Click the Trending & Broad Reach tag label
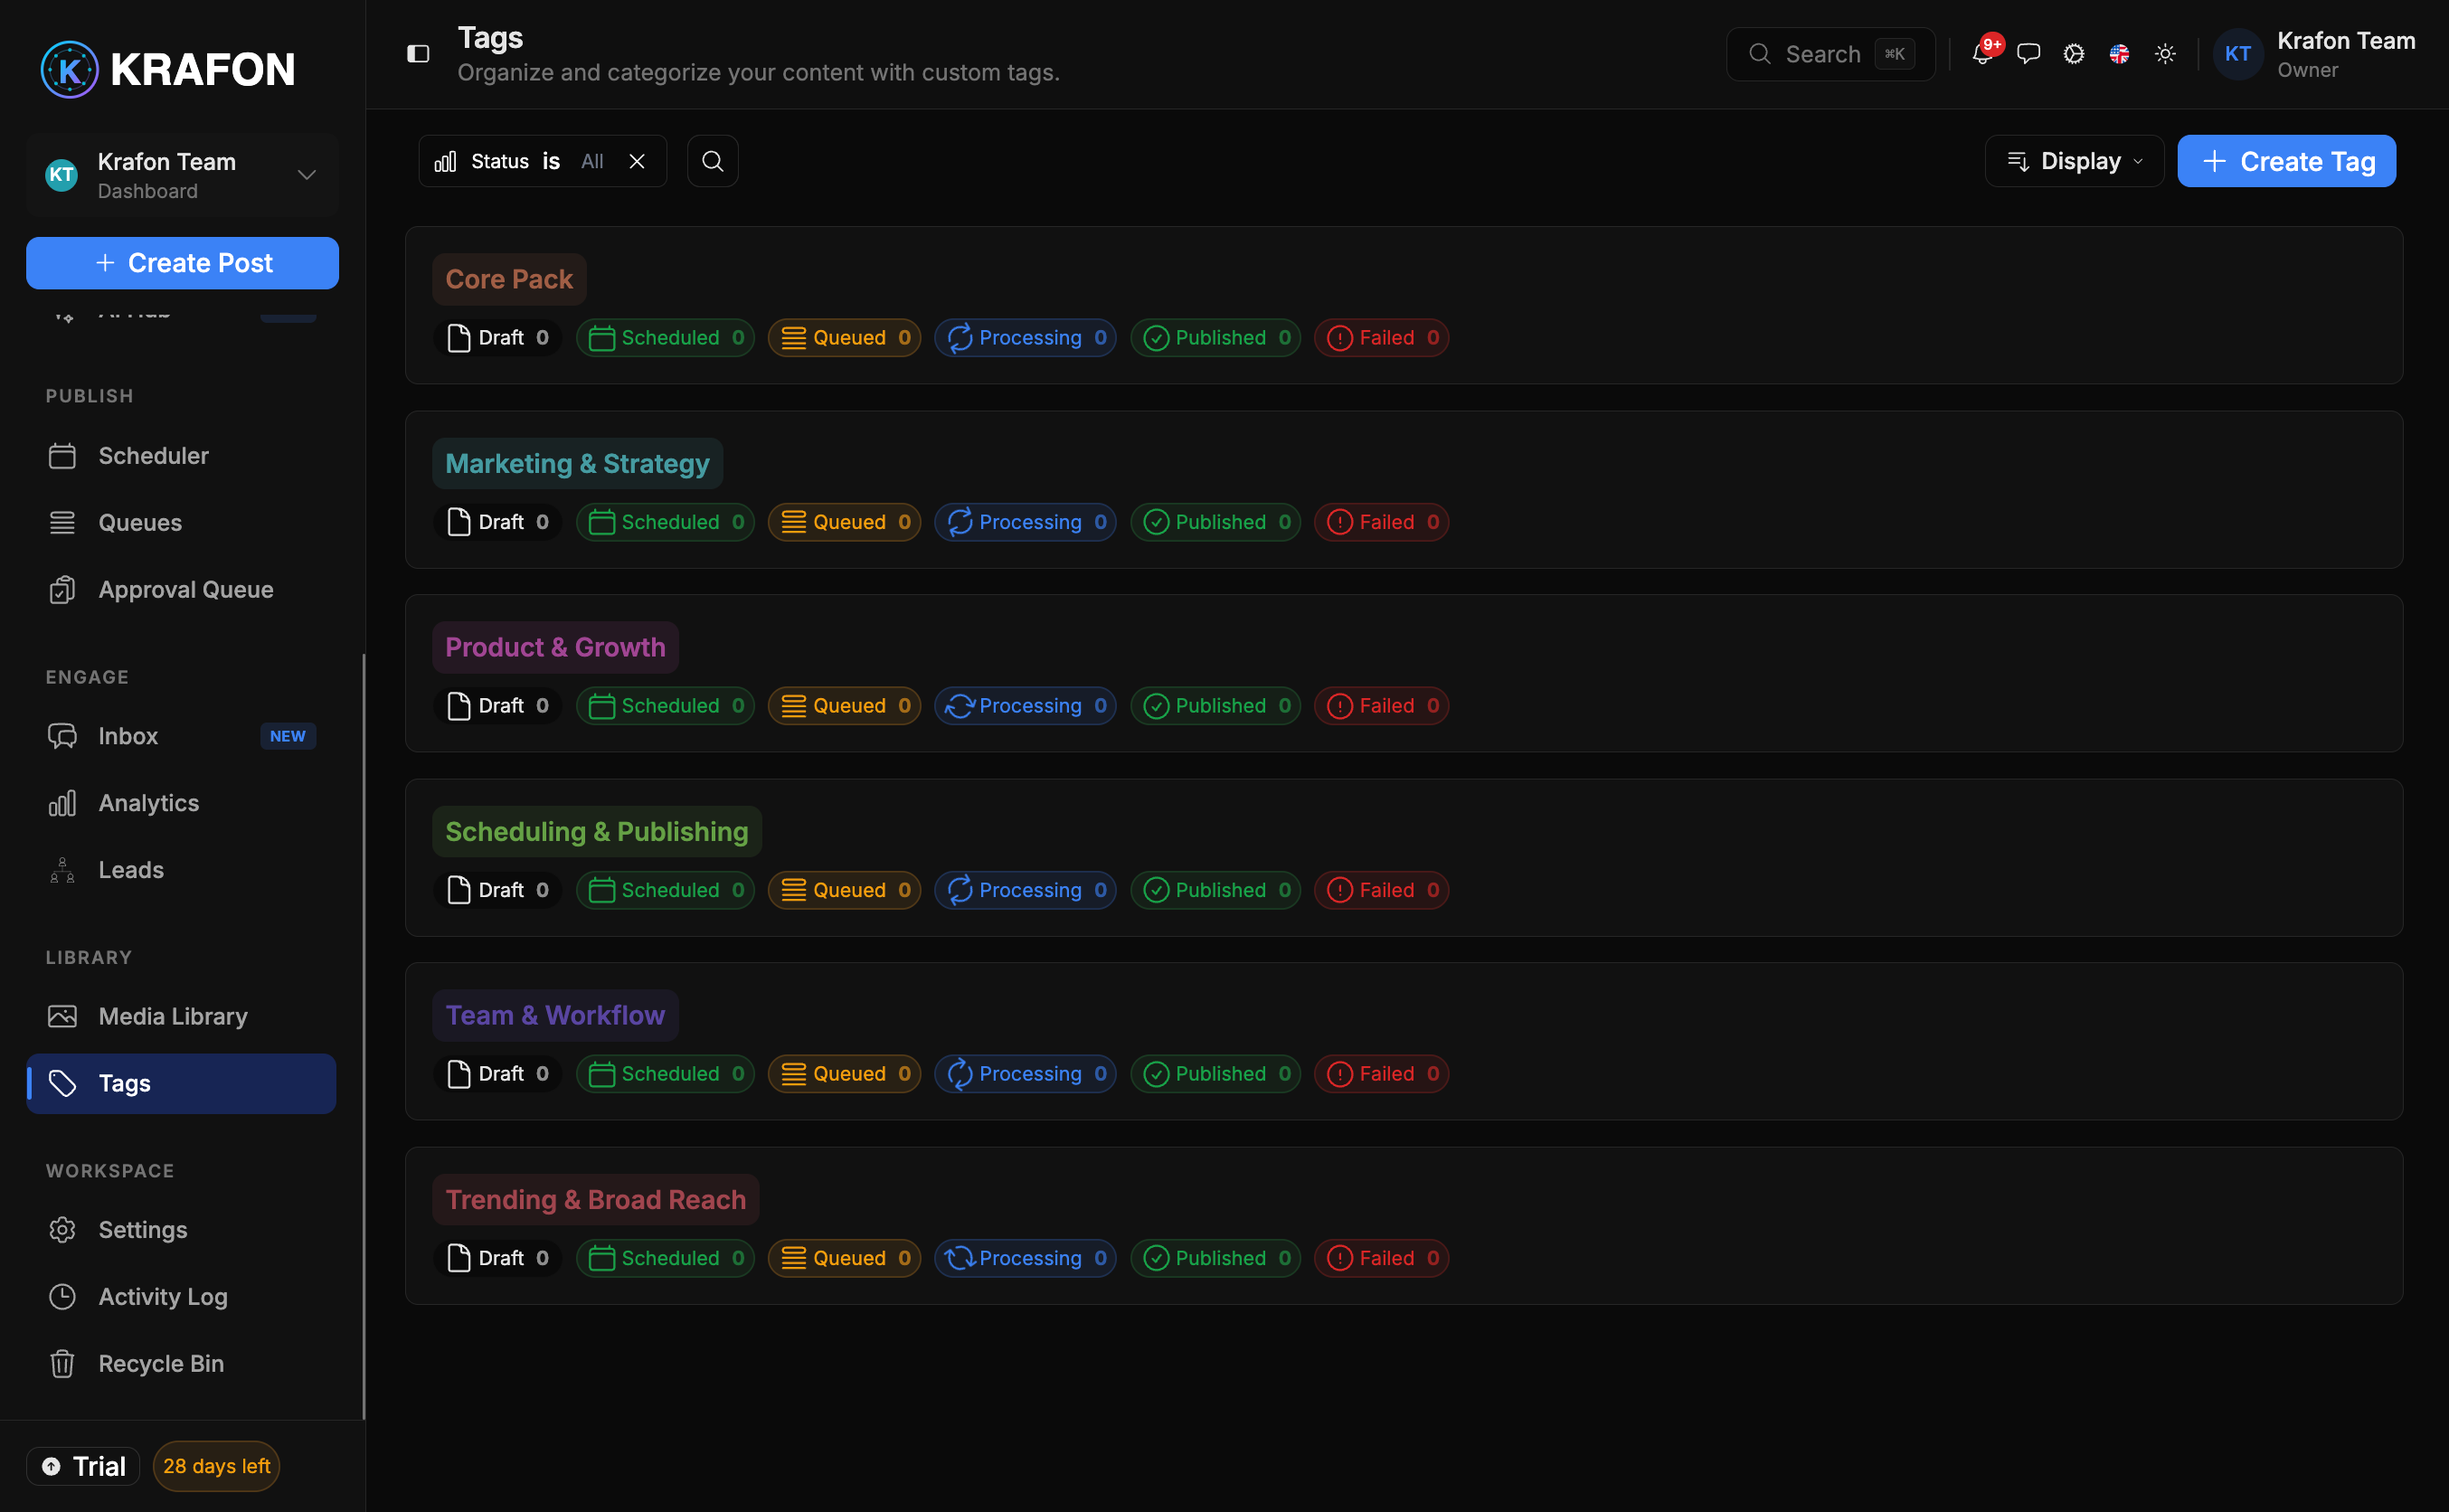Screen dimensions: 2449x1512 (596, 1200)
